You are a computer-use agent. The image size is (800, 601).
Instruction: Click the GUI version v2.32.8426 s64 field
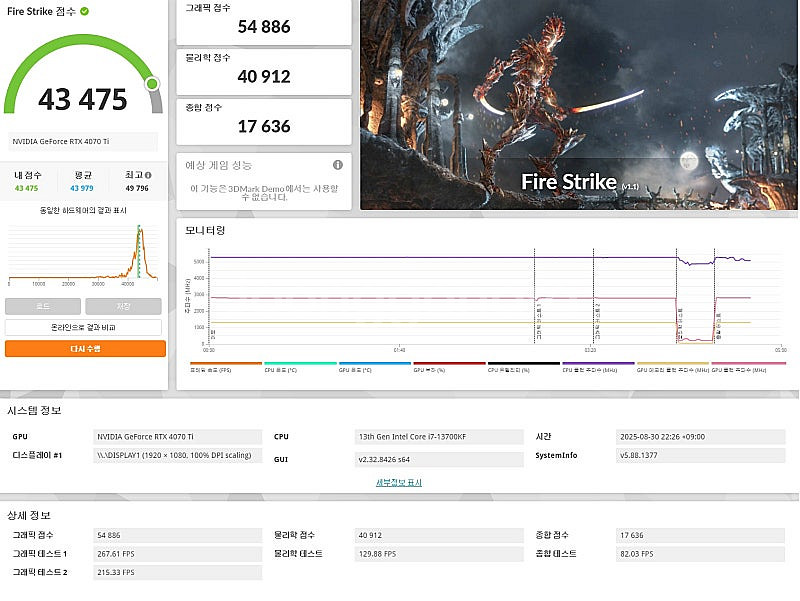439,459
